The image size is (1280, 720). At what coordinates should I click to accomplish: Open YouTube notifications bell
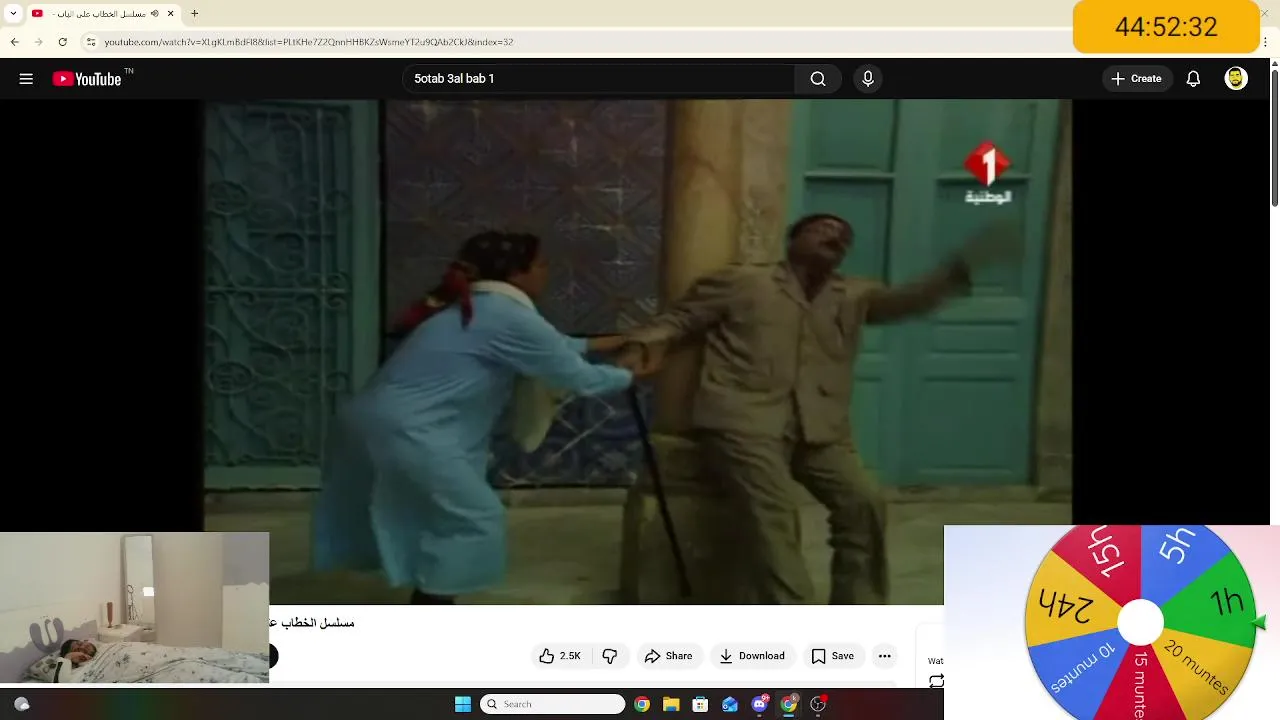coord(1193,79)
